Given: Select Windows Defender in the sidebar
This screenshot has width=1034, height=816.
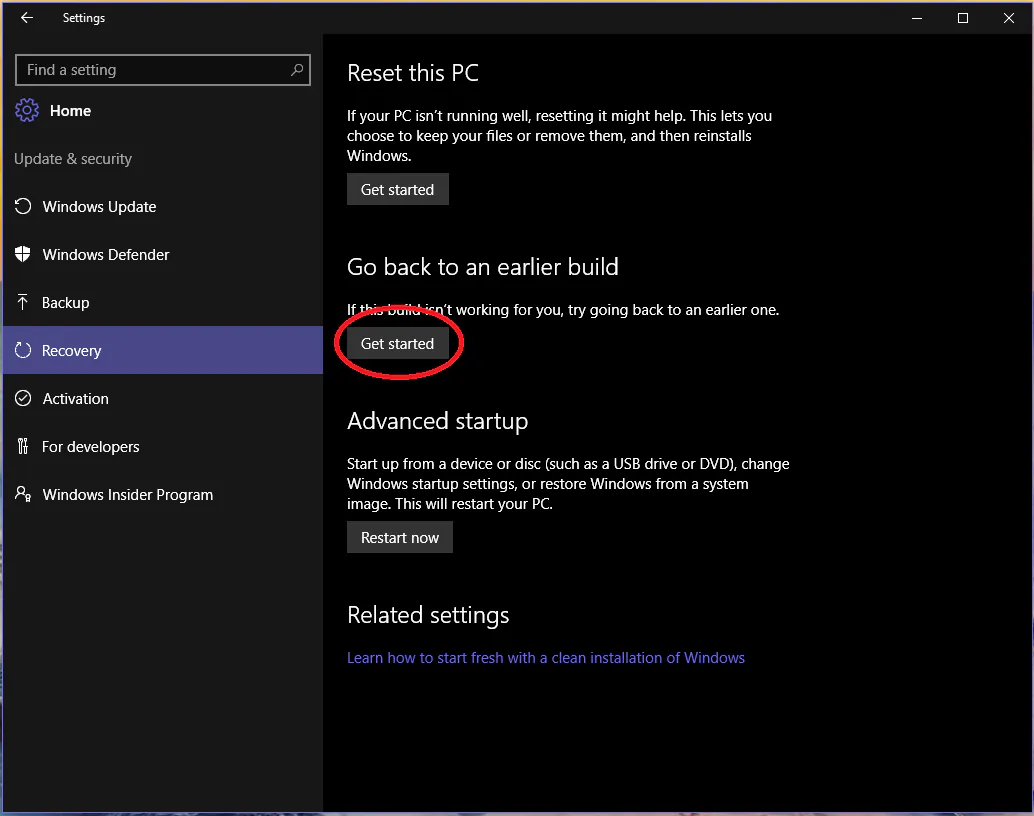Looking at the screenshot, I should pyautogui.click(x=163, y=255).
